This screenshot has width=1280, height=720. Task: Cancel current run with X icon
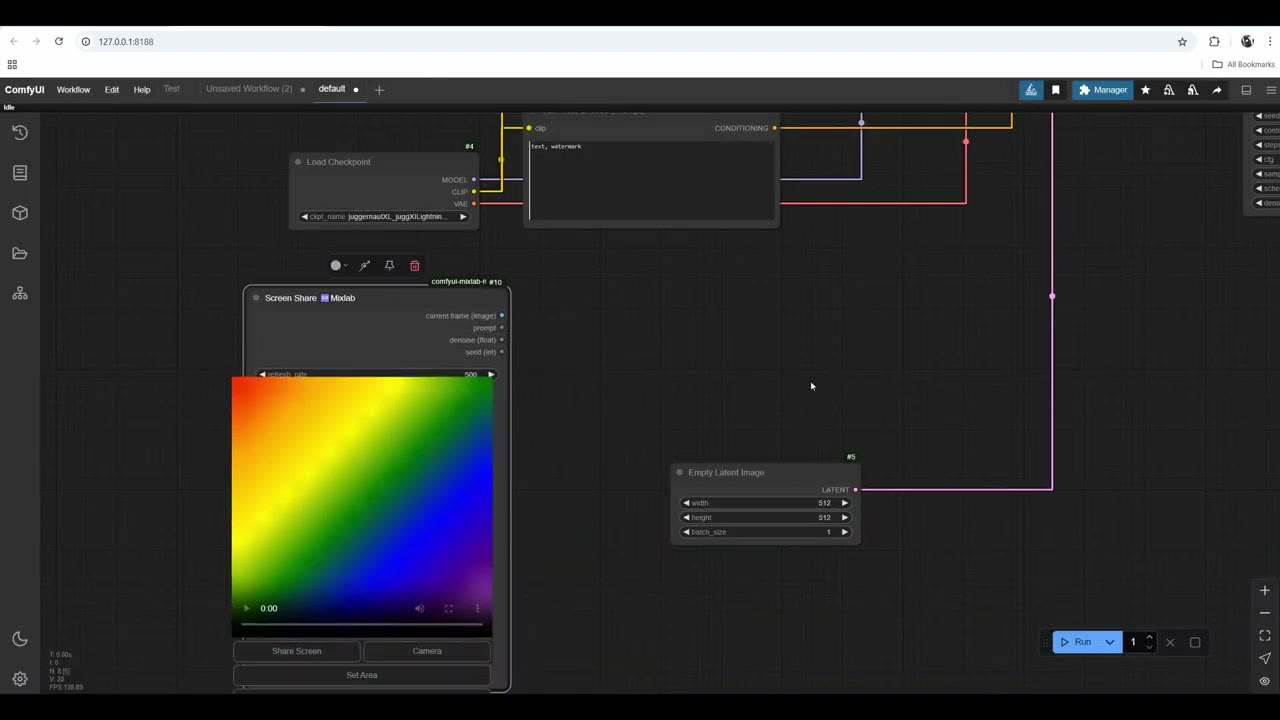coord(1170,642)
